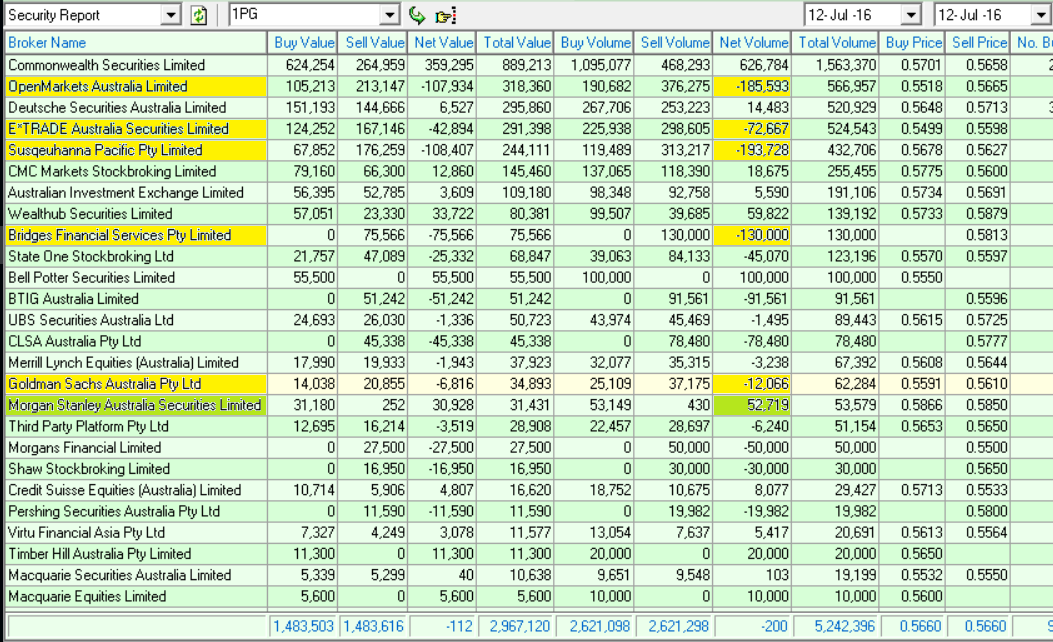This screenshot has width=1053, height=642.
Task: Click the pointing hand select icon
Action: pyautogui.click(x=445, y=15)
